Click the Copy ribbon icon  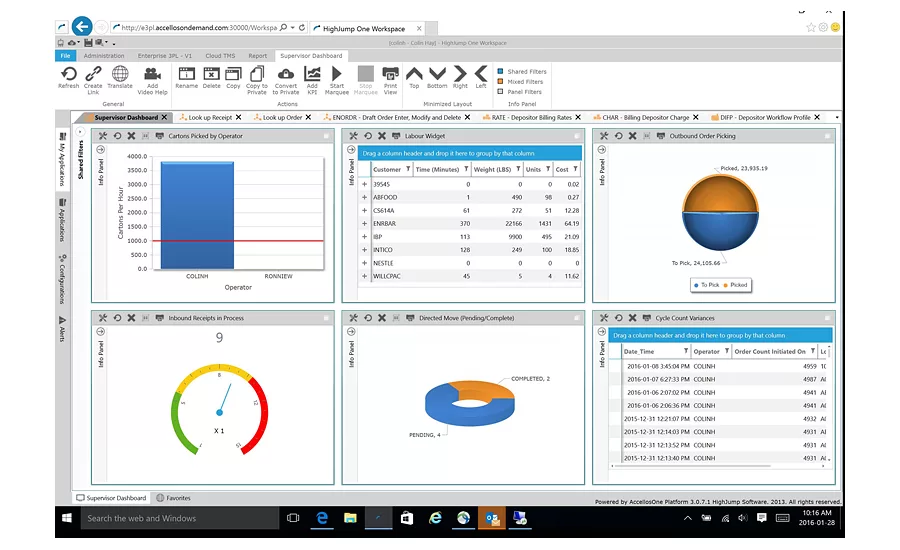(233, 74)
